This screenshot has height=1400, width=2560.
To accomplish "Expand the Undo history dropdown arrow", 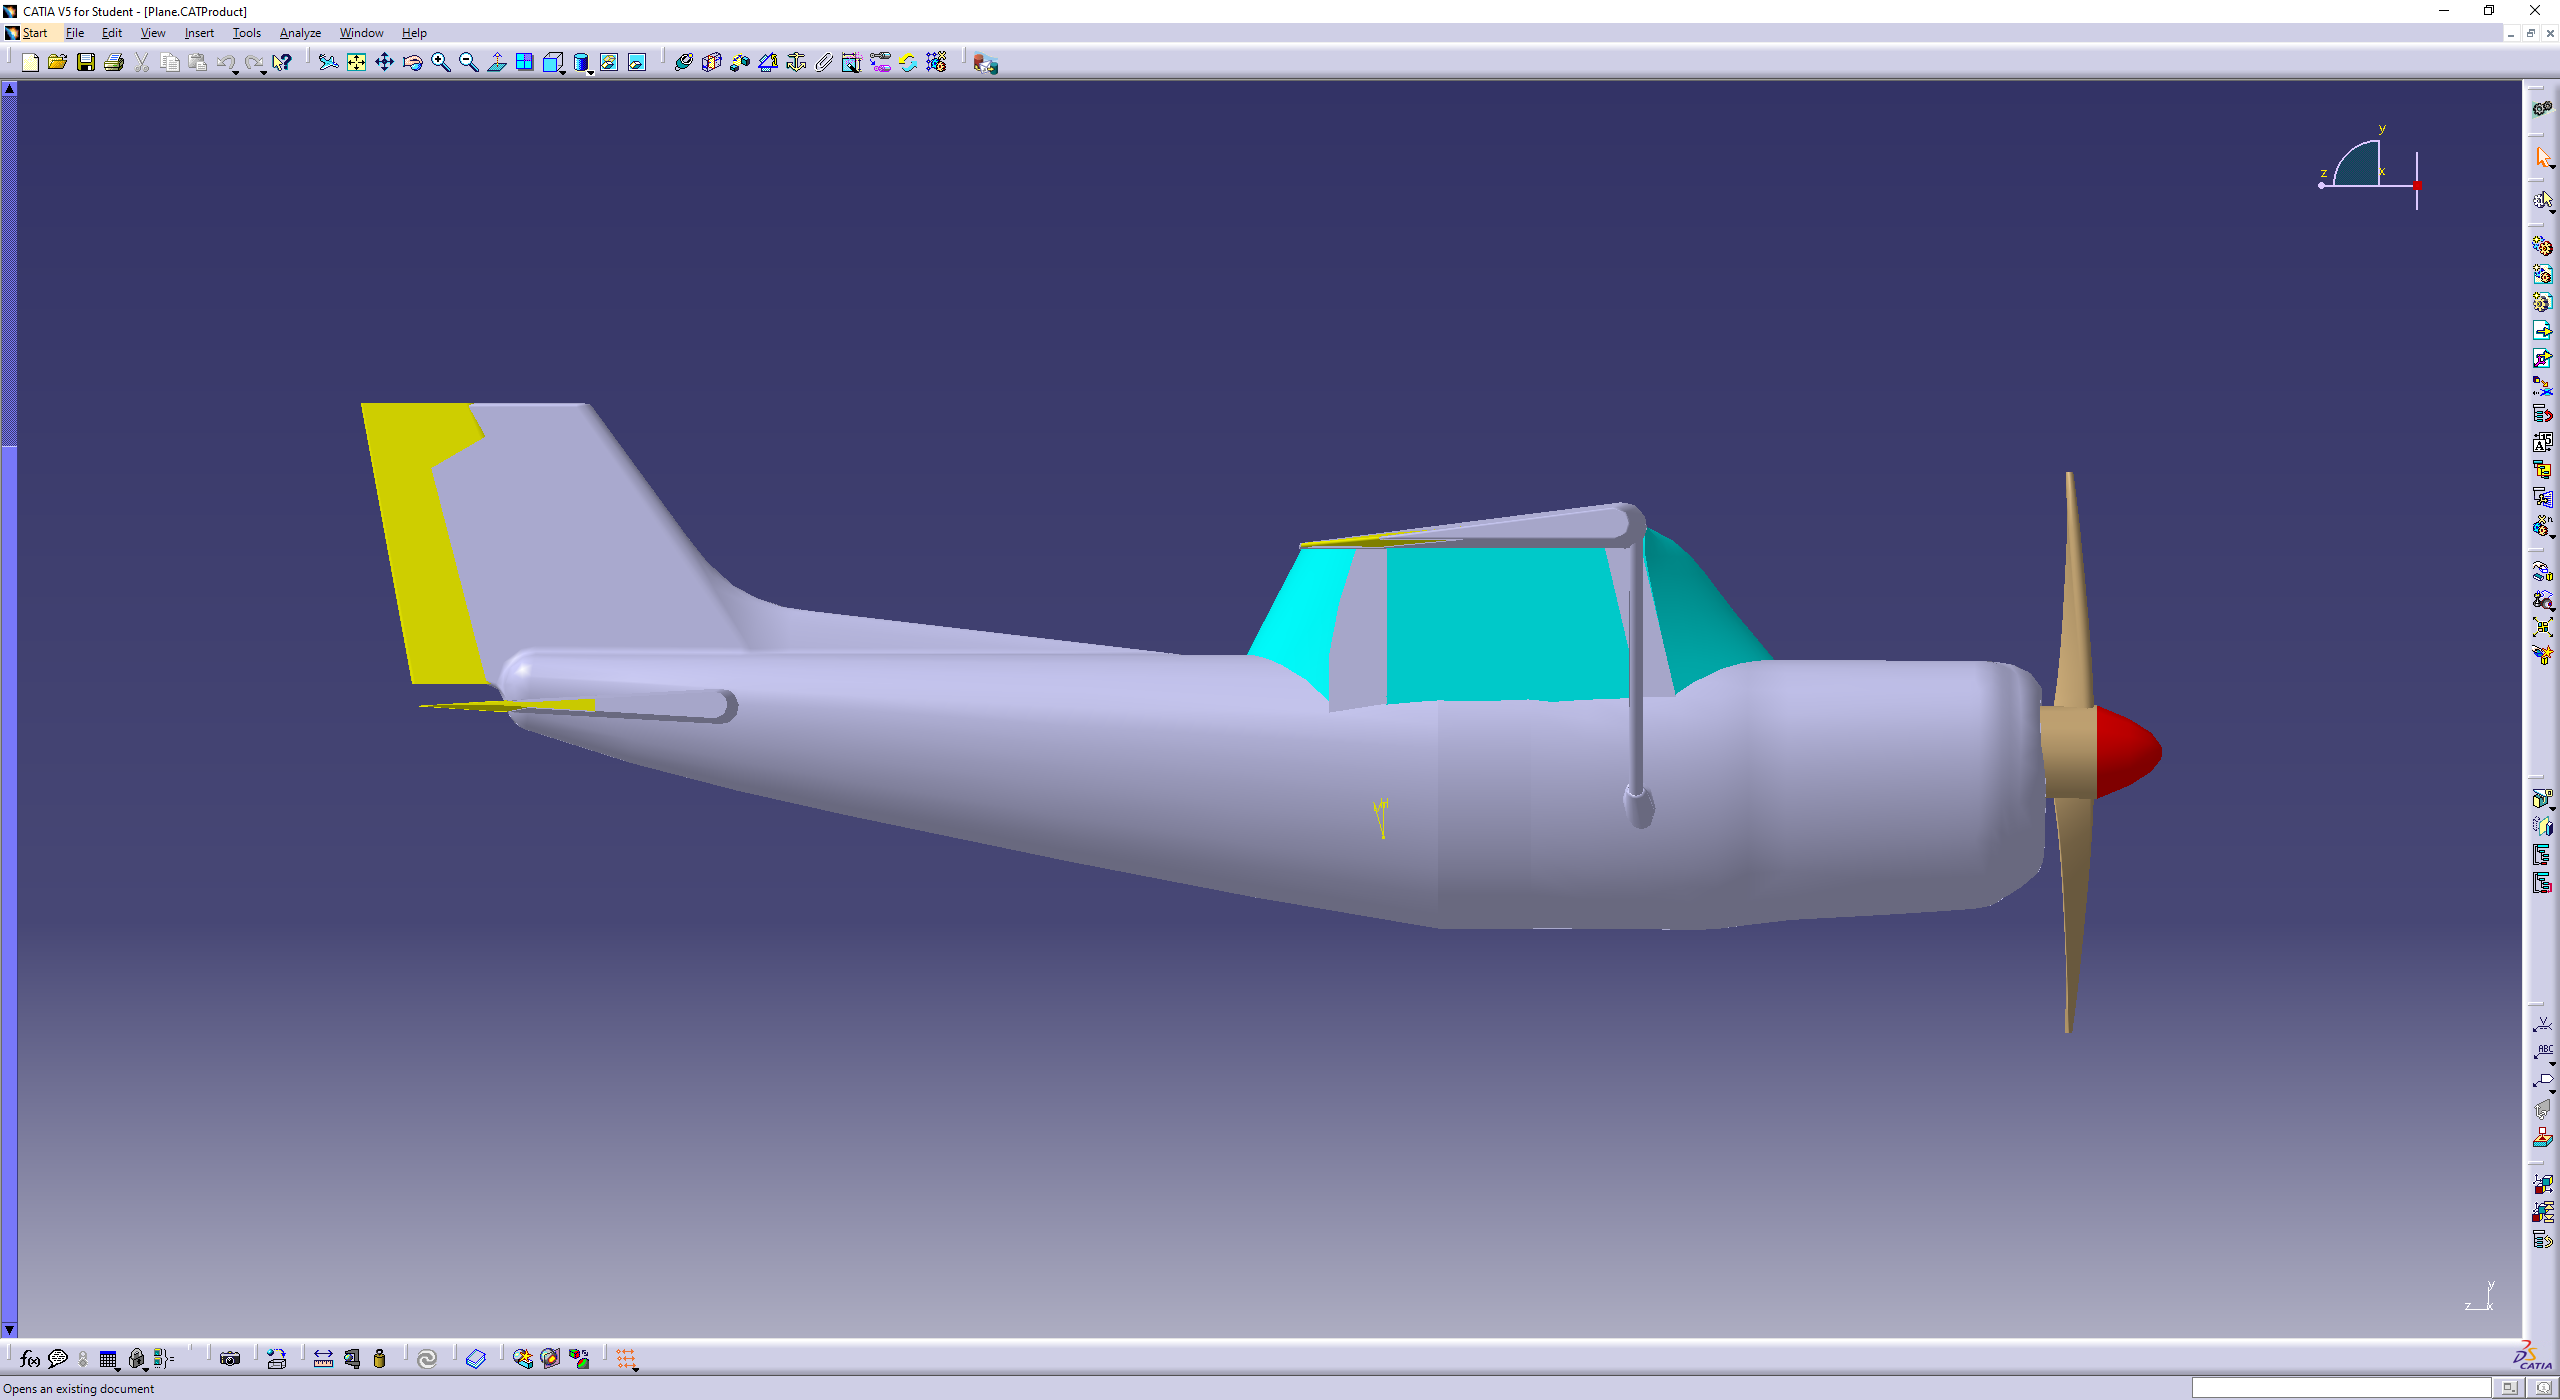I will (235, 72).
